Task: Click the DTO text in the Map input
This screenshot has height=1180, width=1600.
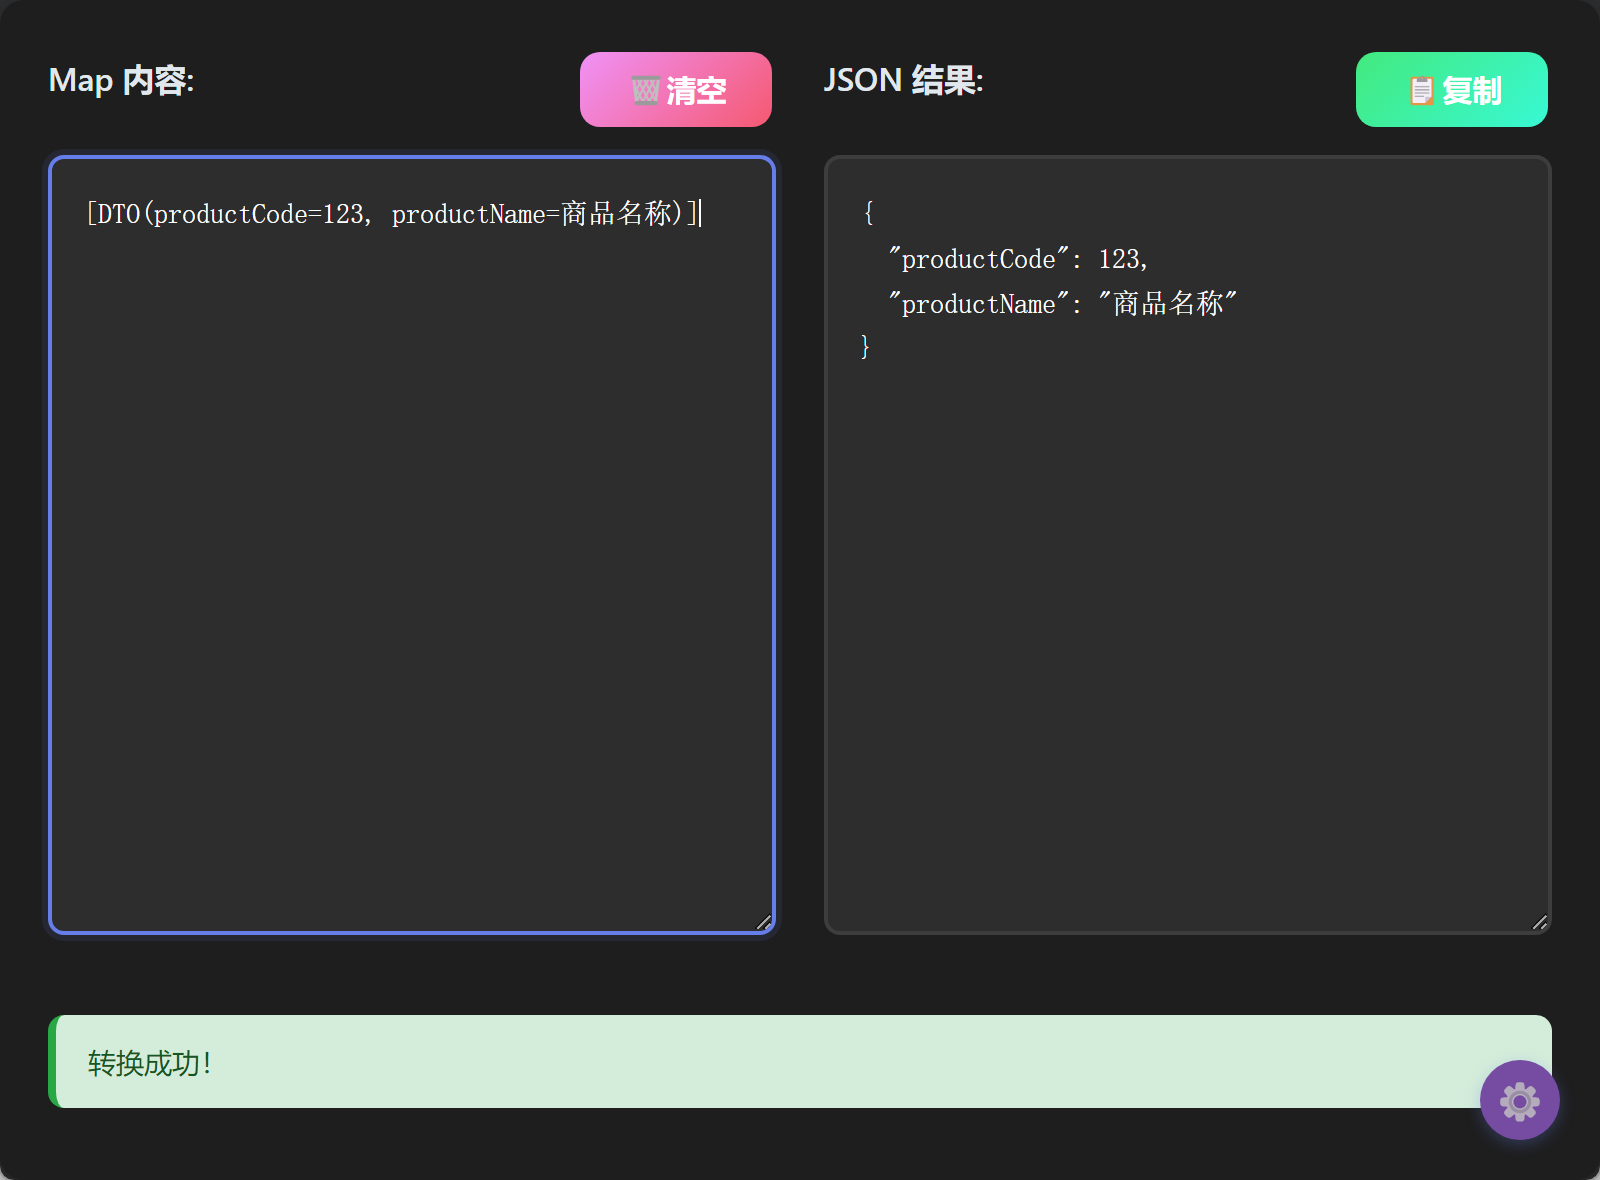Action: (119, 214)
